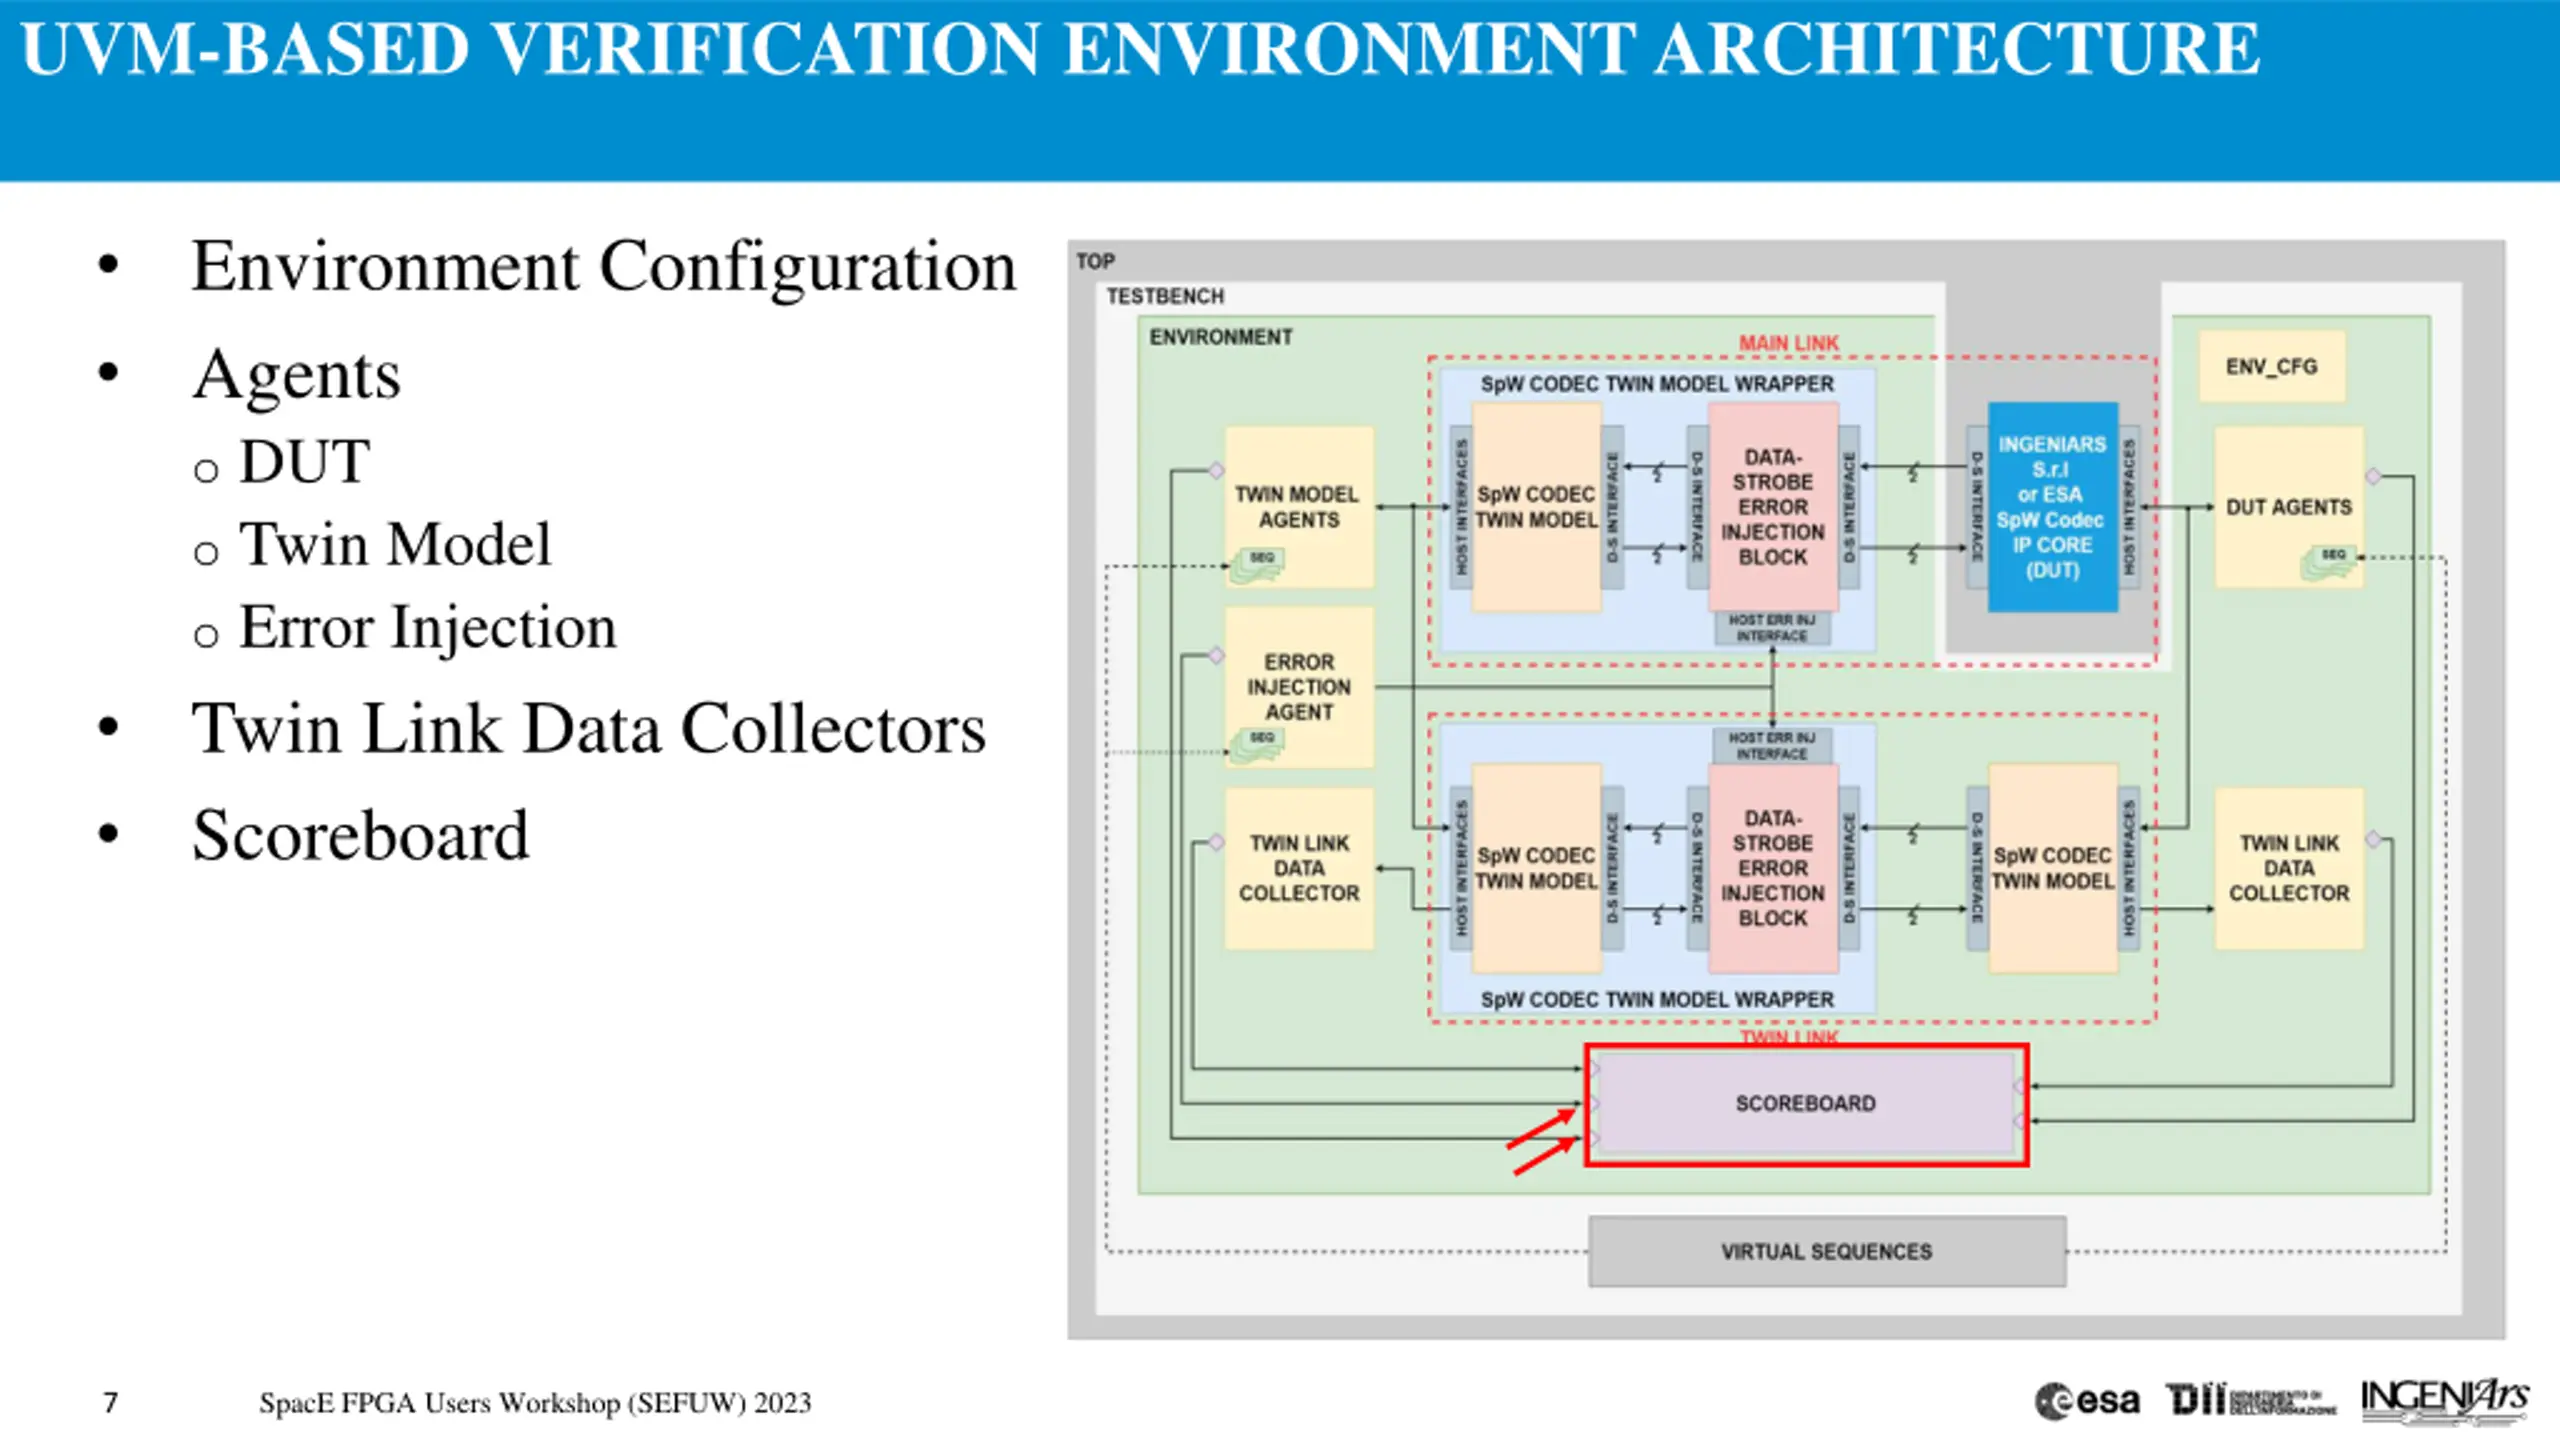Click the red 'MAIN LINK' label

click(x=1788, y=343)
